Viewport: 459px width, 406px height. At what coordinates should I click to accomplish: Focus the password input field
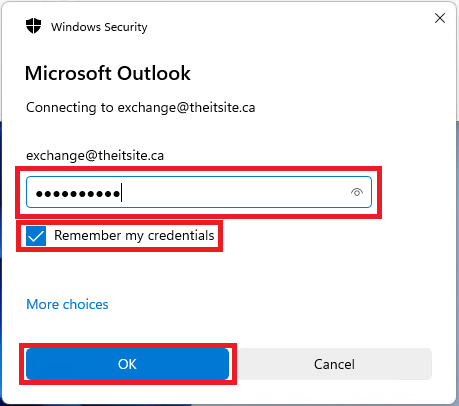tap(199, 192)
